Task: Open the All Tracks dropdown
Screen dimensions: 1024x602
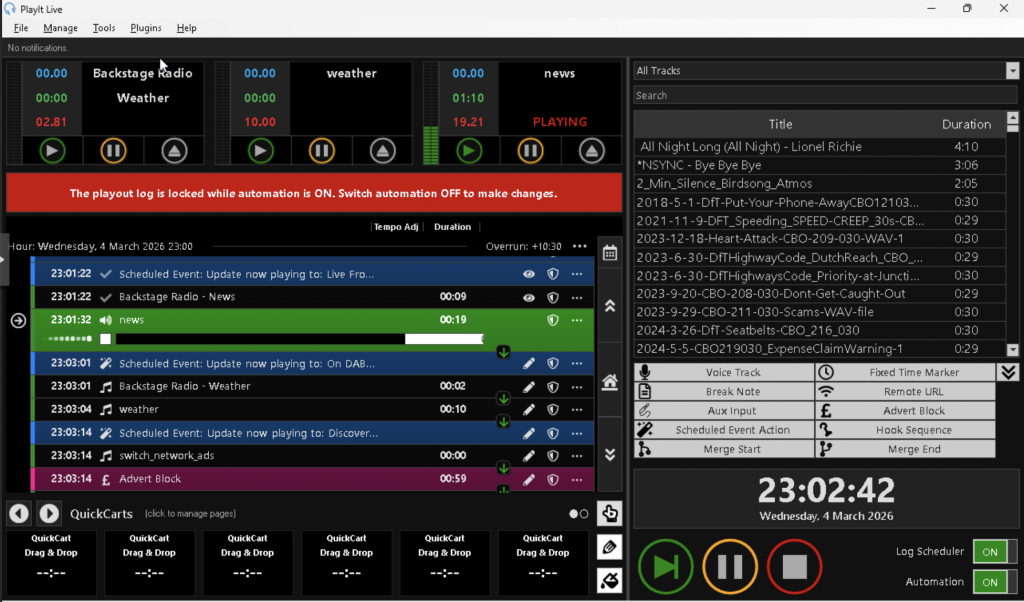Action: (1012, 71)
